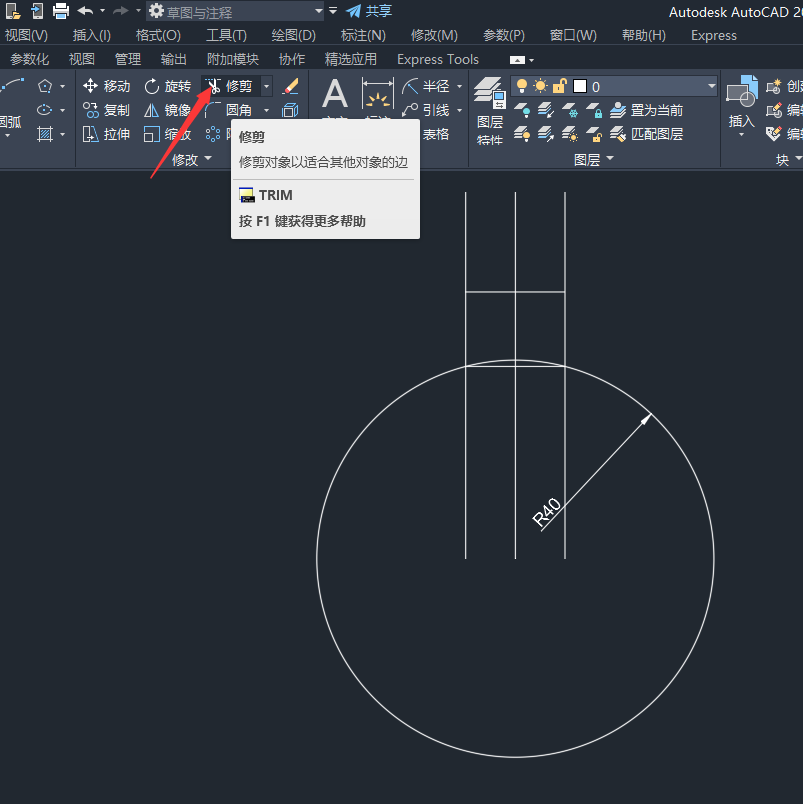The height and width of the screenshot is (804, 803).
Task: Click the layer off (lightbulb) tool icon
Action: tap(522, 110)
